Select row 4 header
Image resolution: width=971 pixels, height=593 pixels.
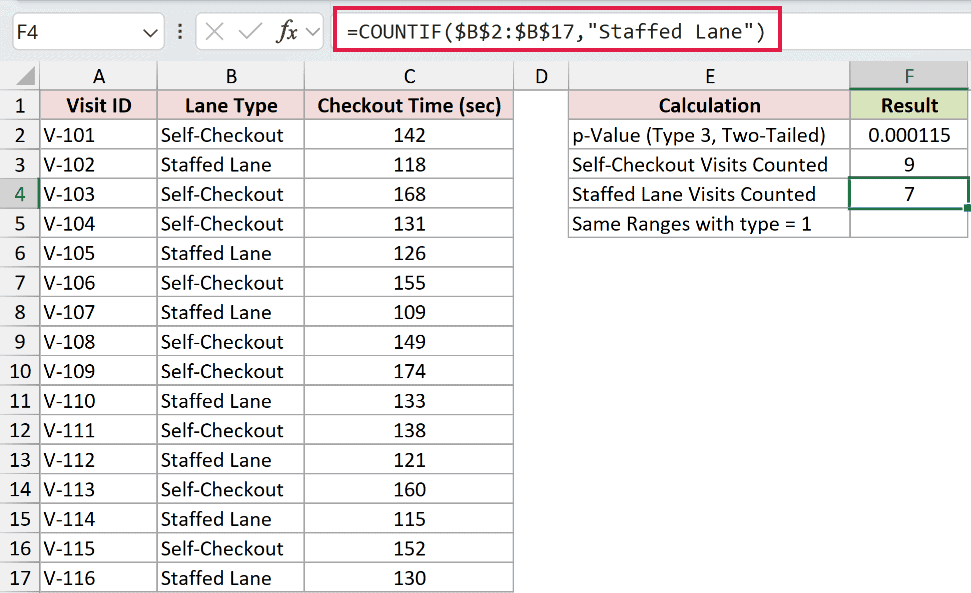[x=20, y=194]
